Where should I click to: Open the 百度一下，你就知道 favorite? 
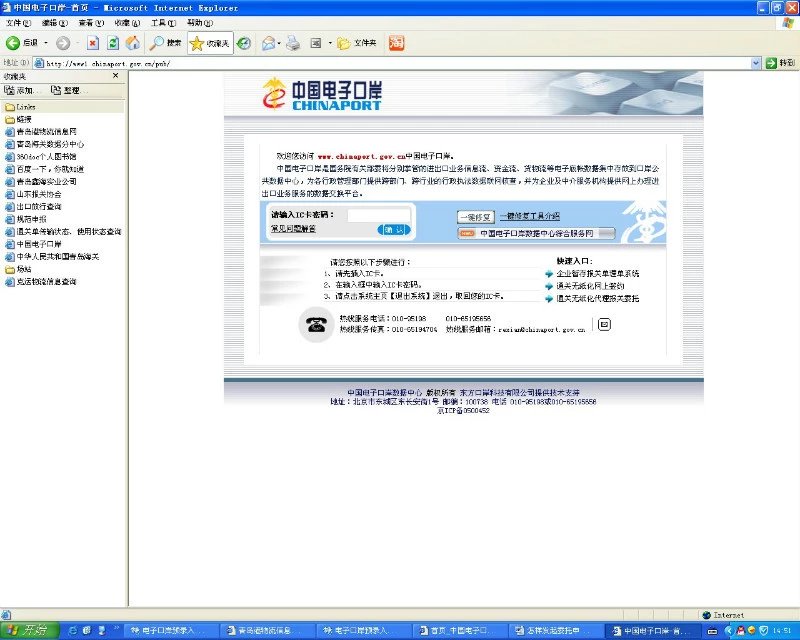[x=44, y=169]
